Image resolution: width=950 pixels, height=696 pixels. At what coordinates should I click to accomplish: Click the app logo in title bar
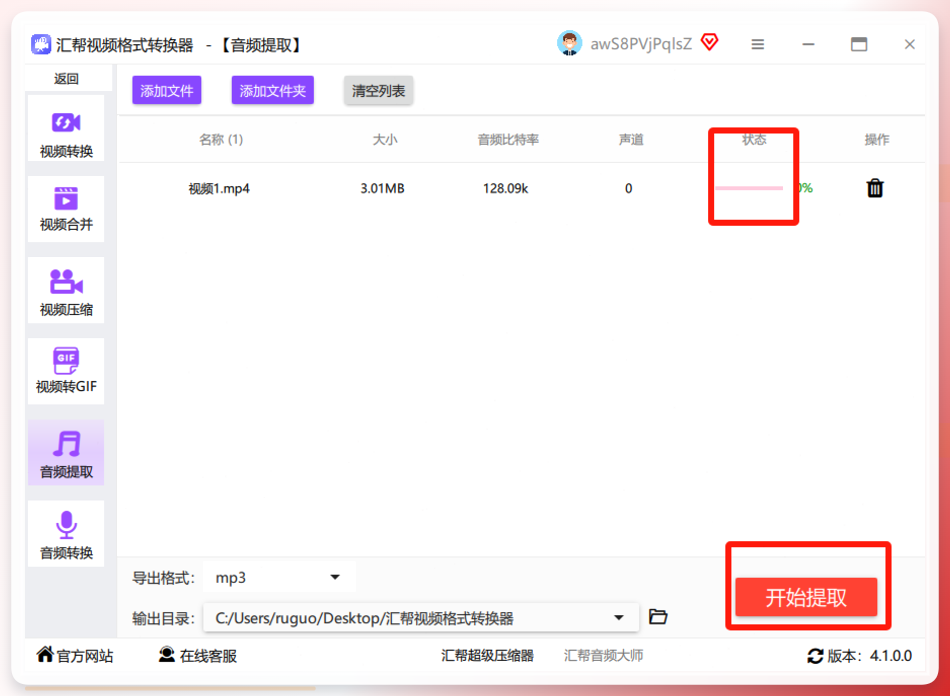41,44
